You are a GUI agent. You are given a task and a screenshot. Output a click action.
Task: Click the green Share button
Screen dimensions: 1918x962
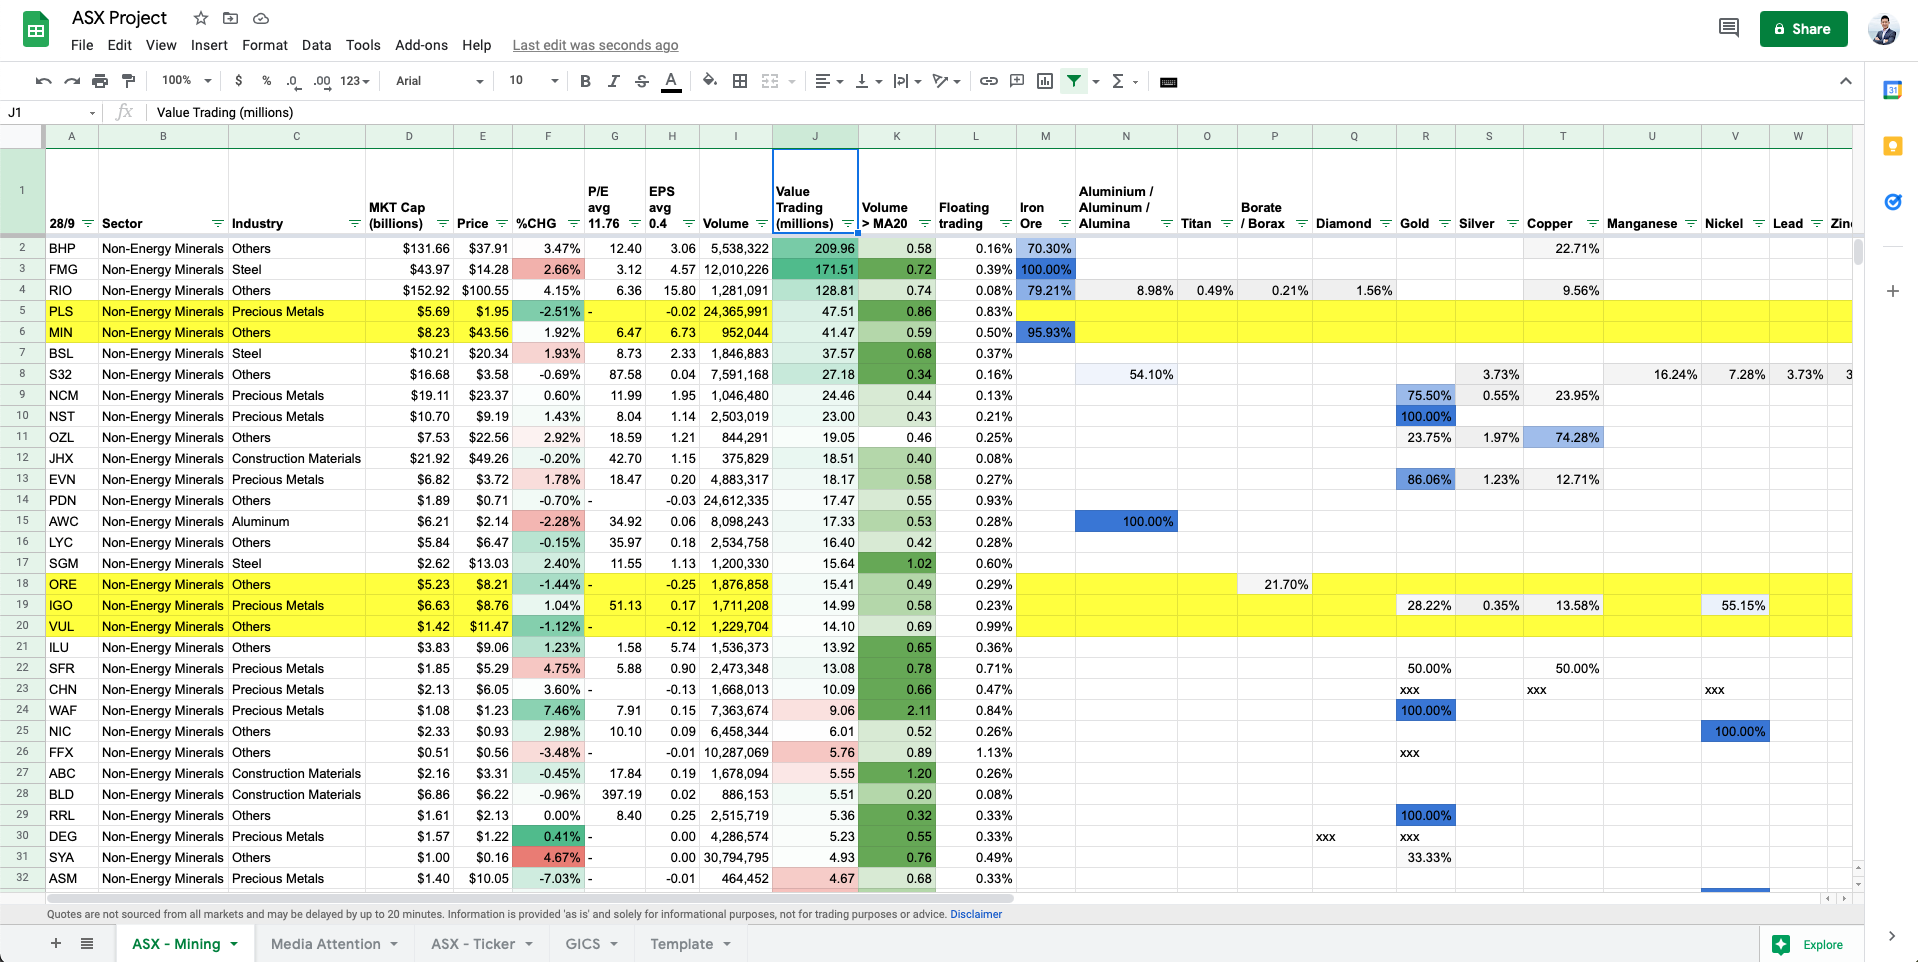coord(1803,29)
